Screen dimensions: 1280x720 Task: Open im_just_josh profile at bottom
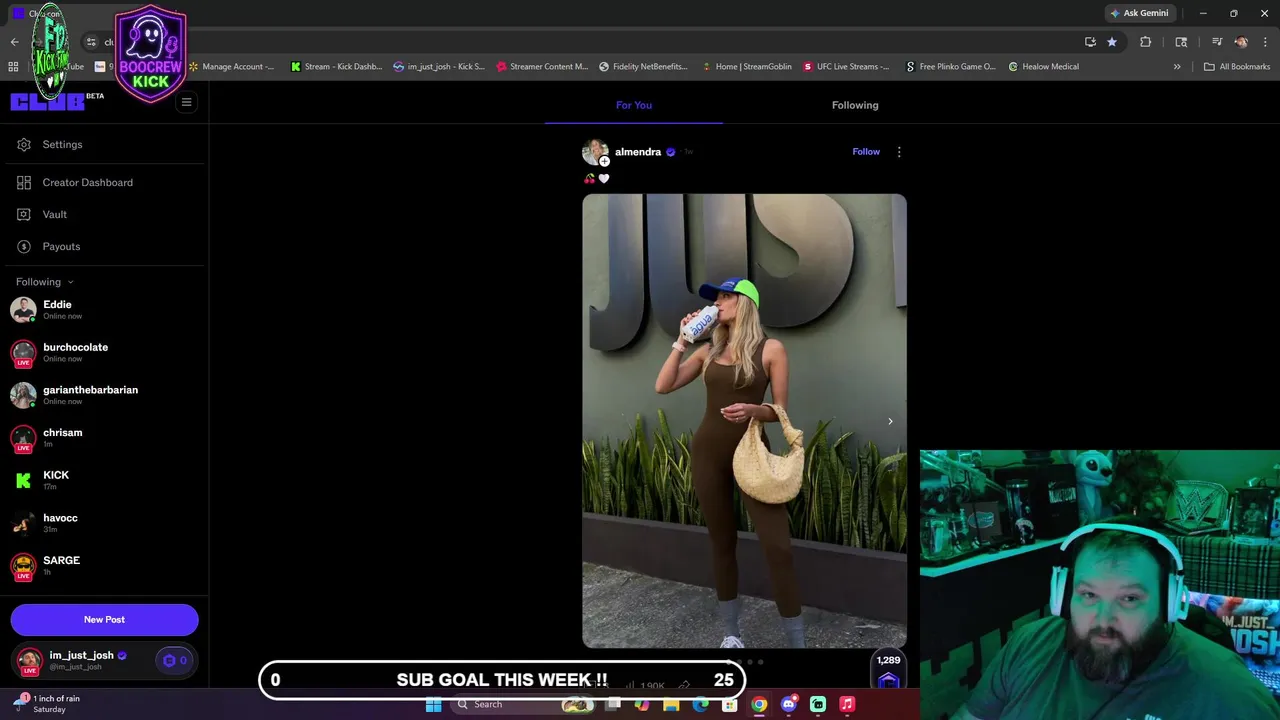coord(80,661)
